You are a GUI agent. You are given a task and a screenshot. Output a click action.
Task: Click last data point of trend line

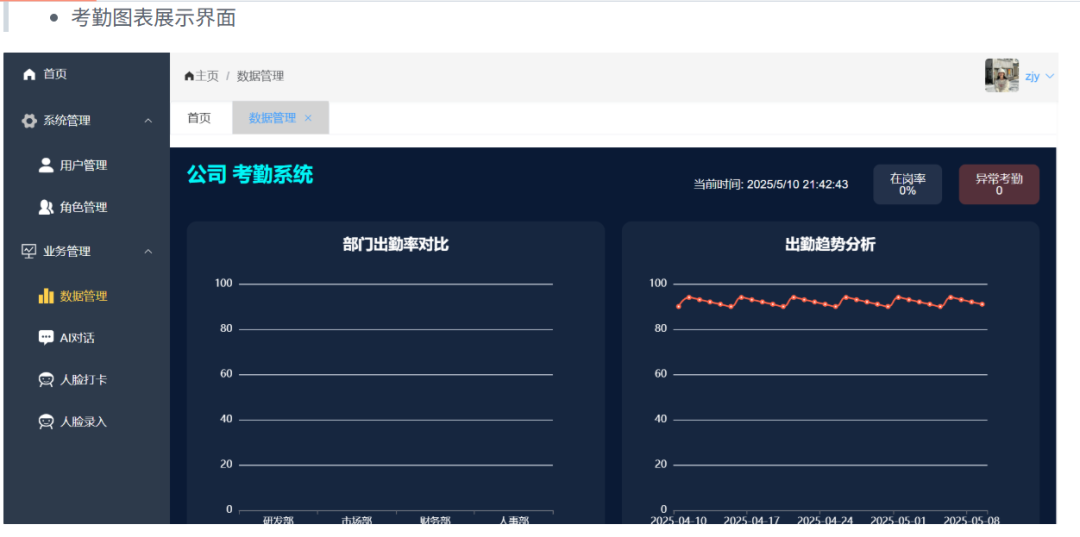pyautogui.click(x=982, y=304)
